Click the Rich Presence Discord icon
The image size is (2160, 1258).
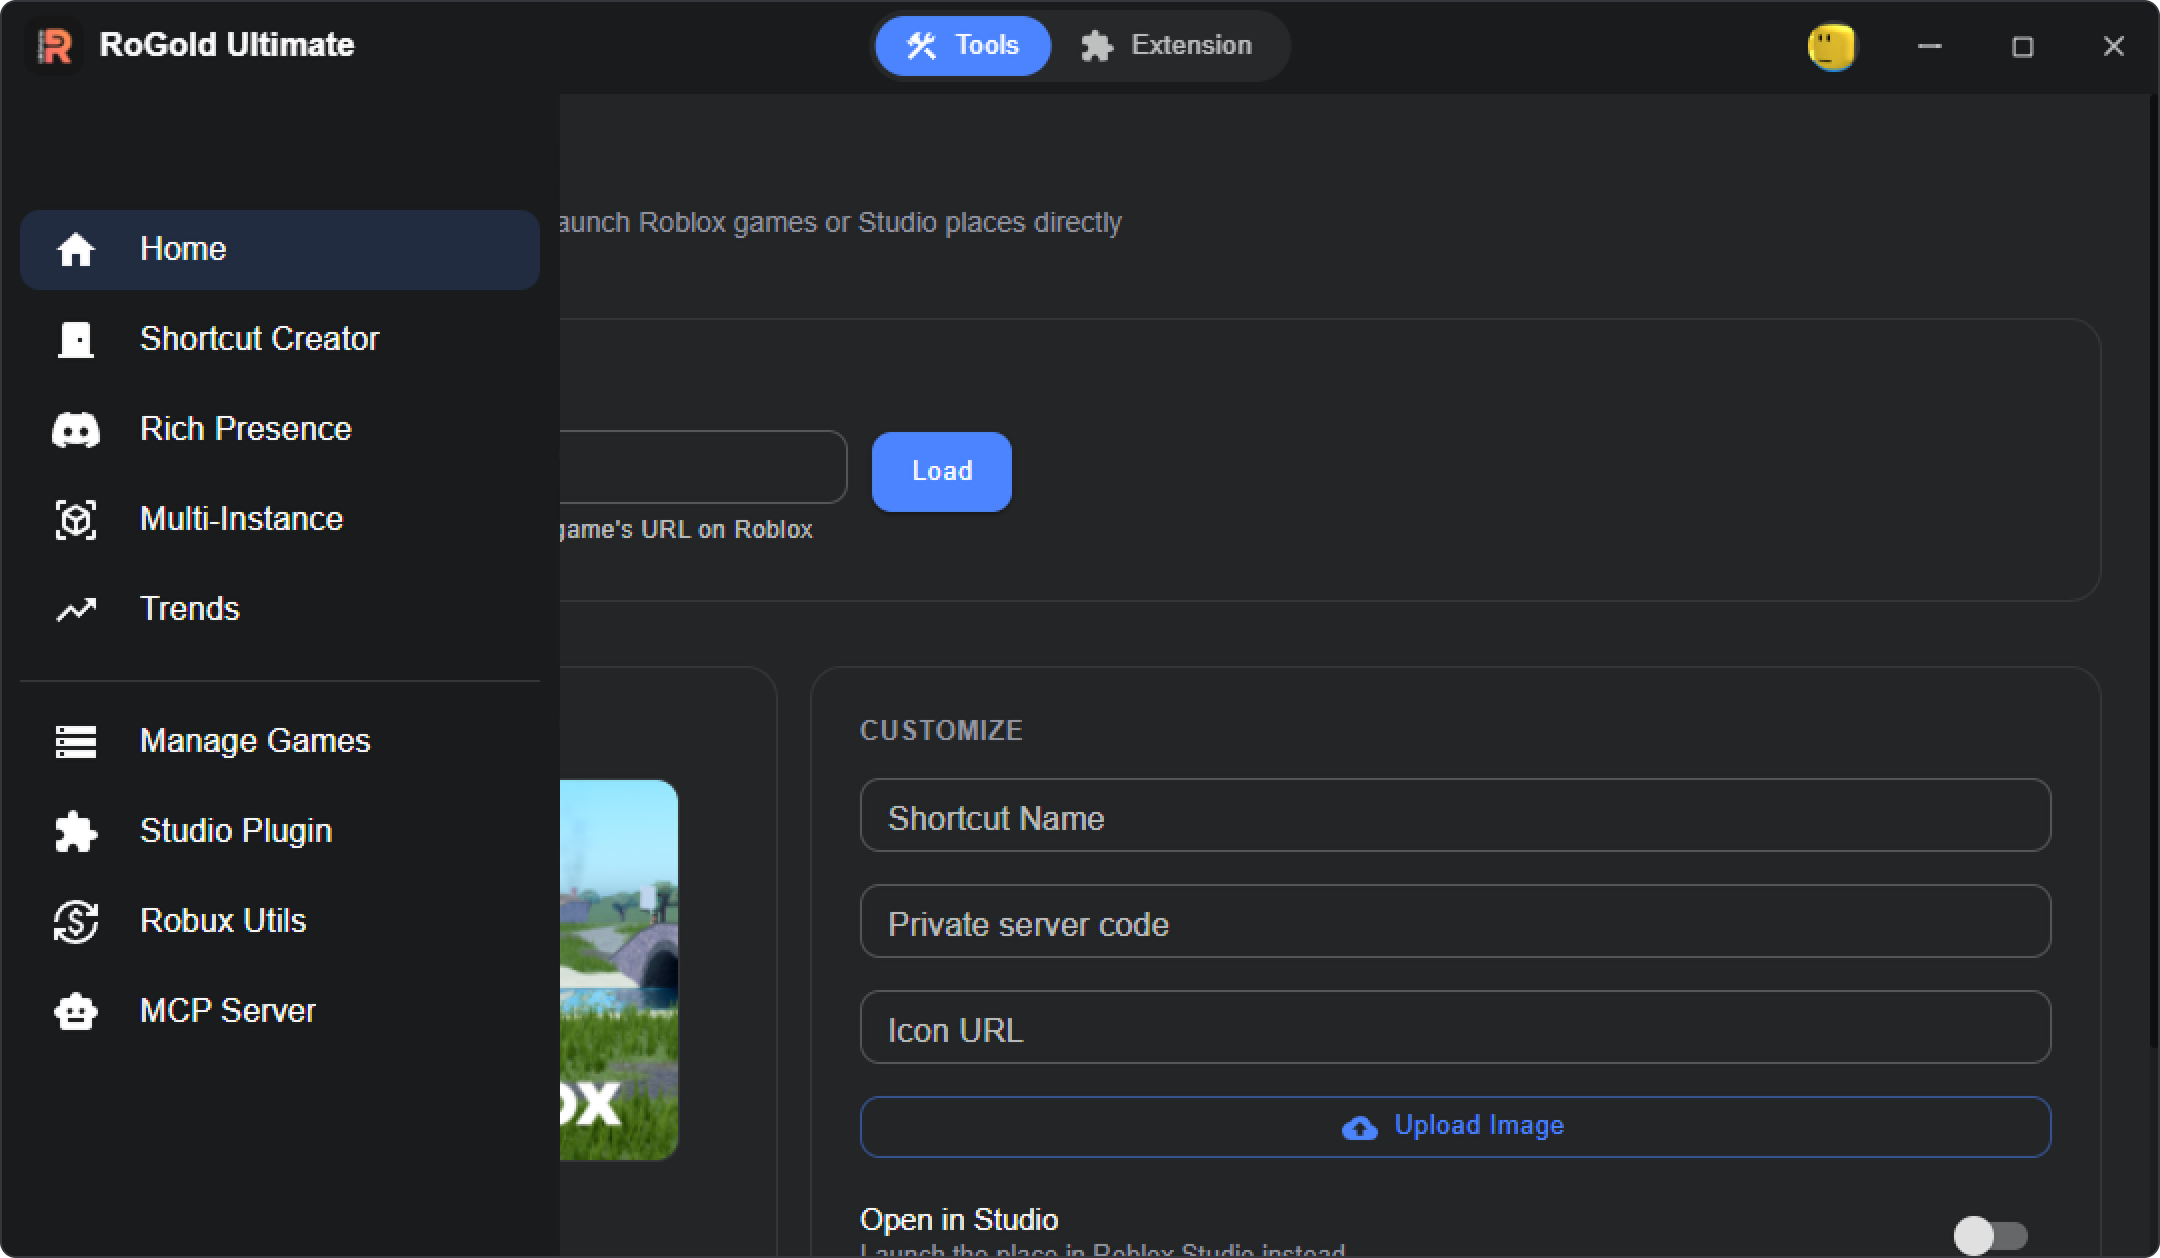coord(76,430)
